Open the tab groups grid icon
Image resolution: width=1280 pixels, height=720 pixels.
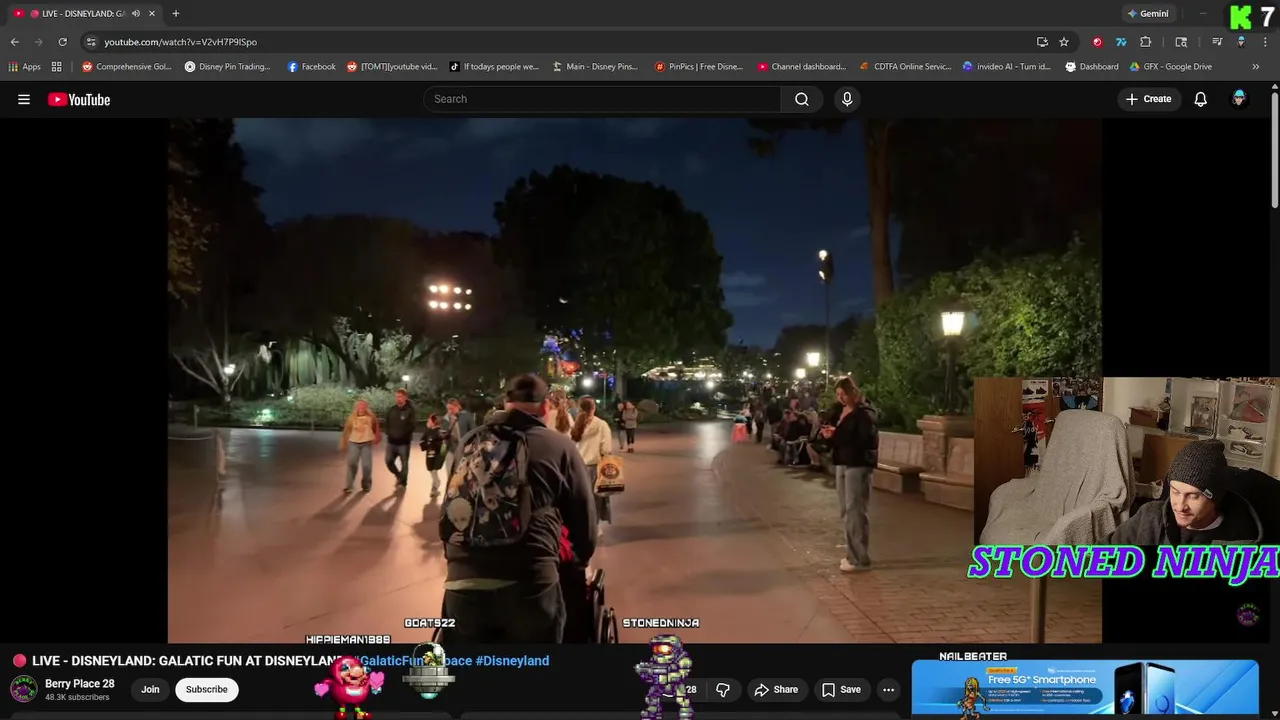57,67
